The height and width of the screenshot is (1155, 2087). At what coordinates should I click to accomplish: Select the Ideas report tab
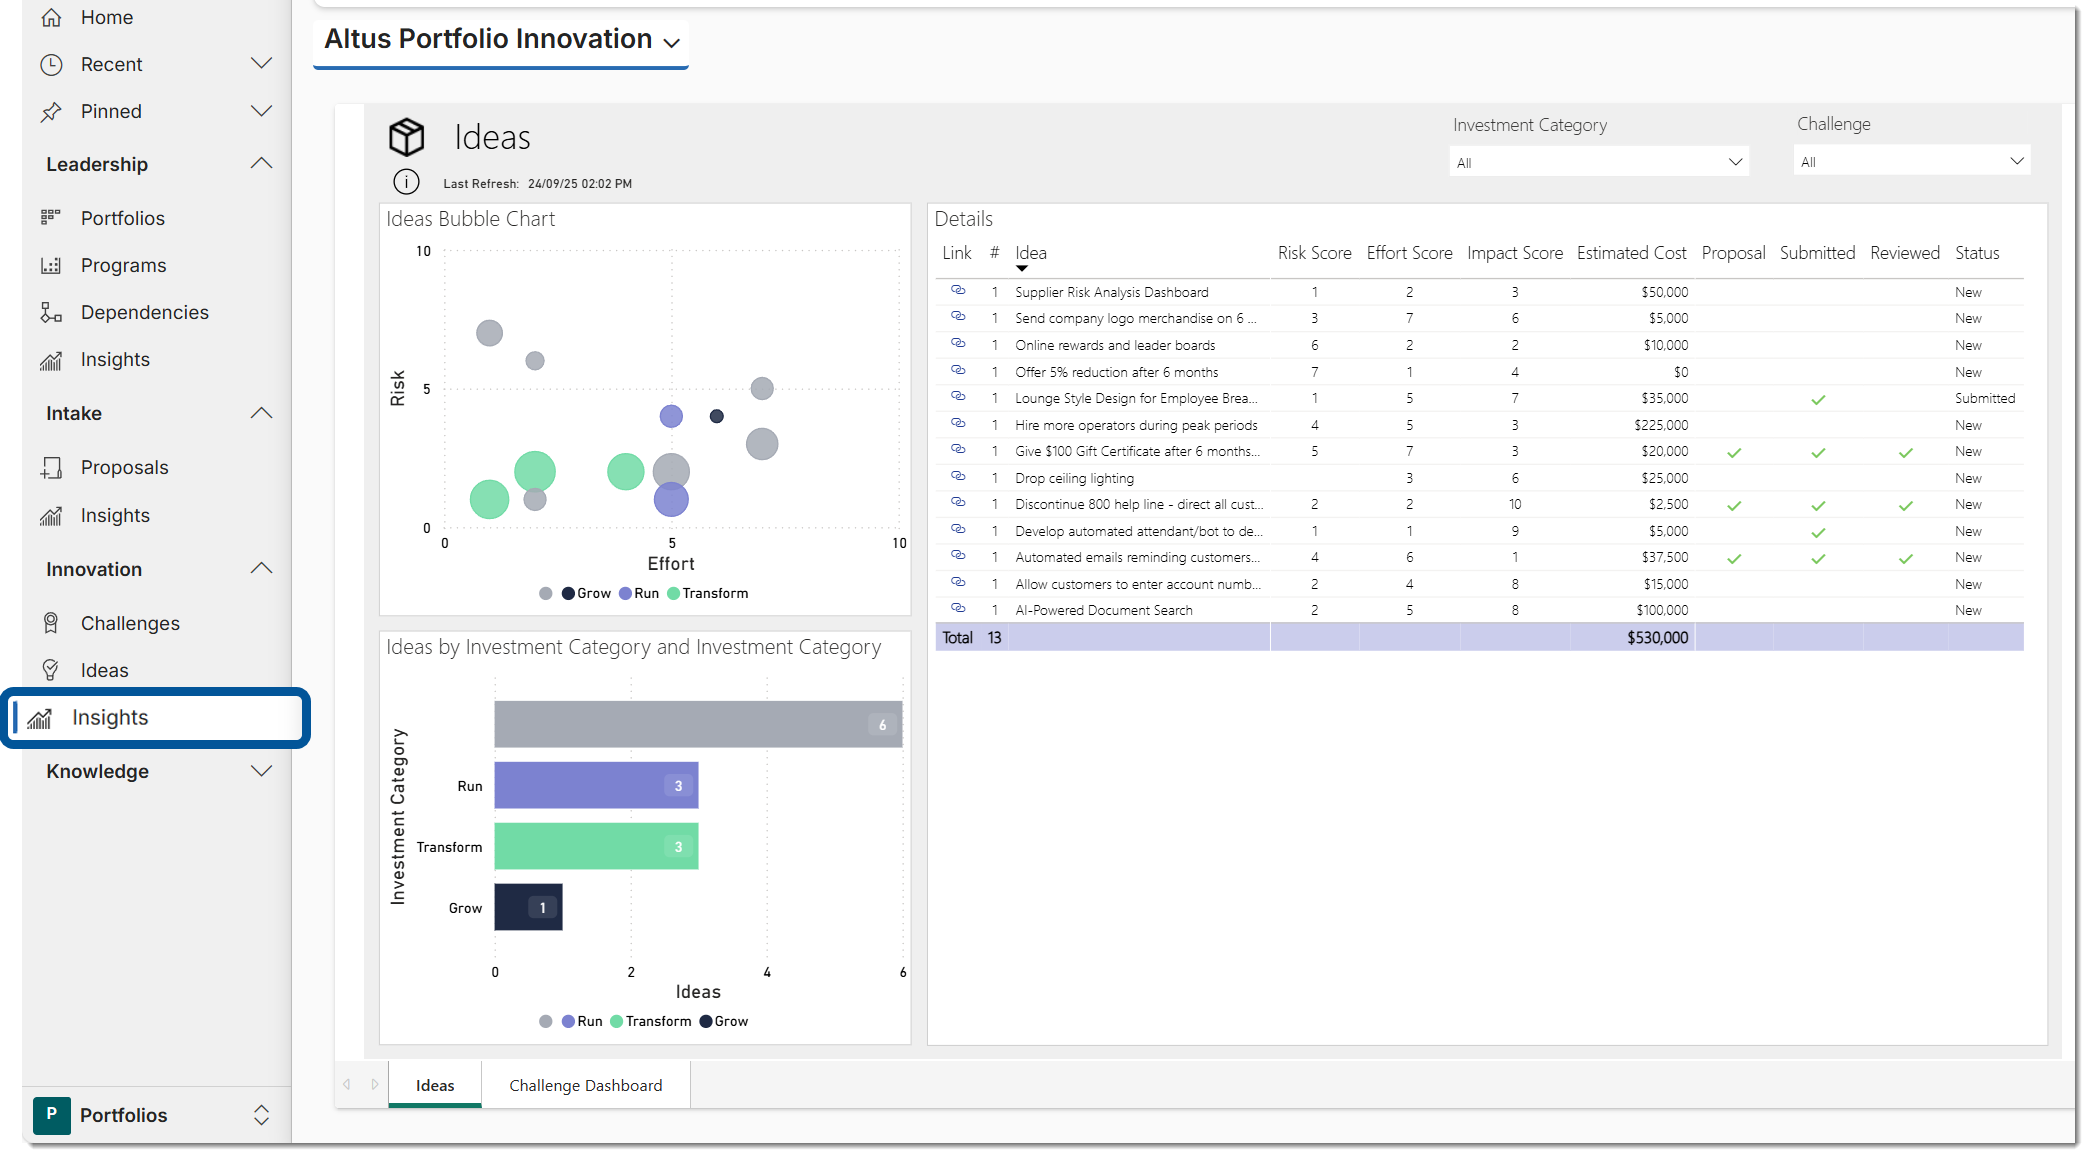tap(435, 1085)
